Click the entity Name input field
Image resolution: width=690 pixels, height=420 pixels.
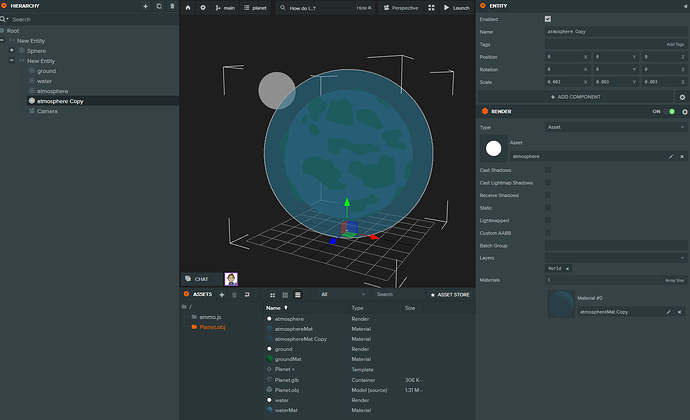coord(615,32)
